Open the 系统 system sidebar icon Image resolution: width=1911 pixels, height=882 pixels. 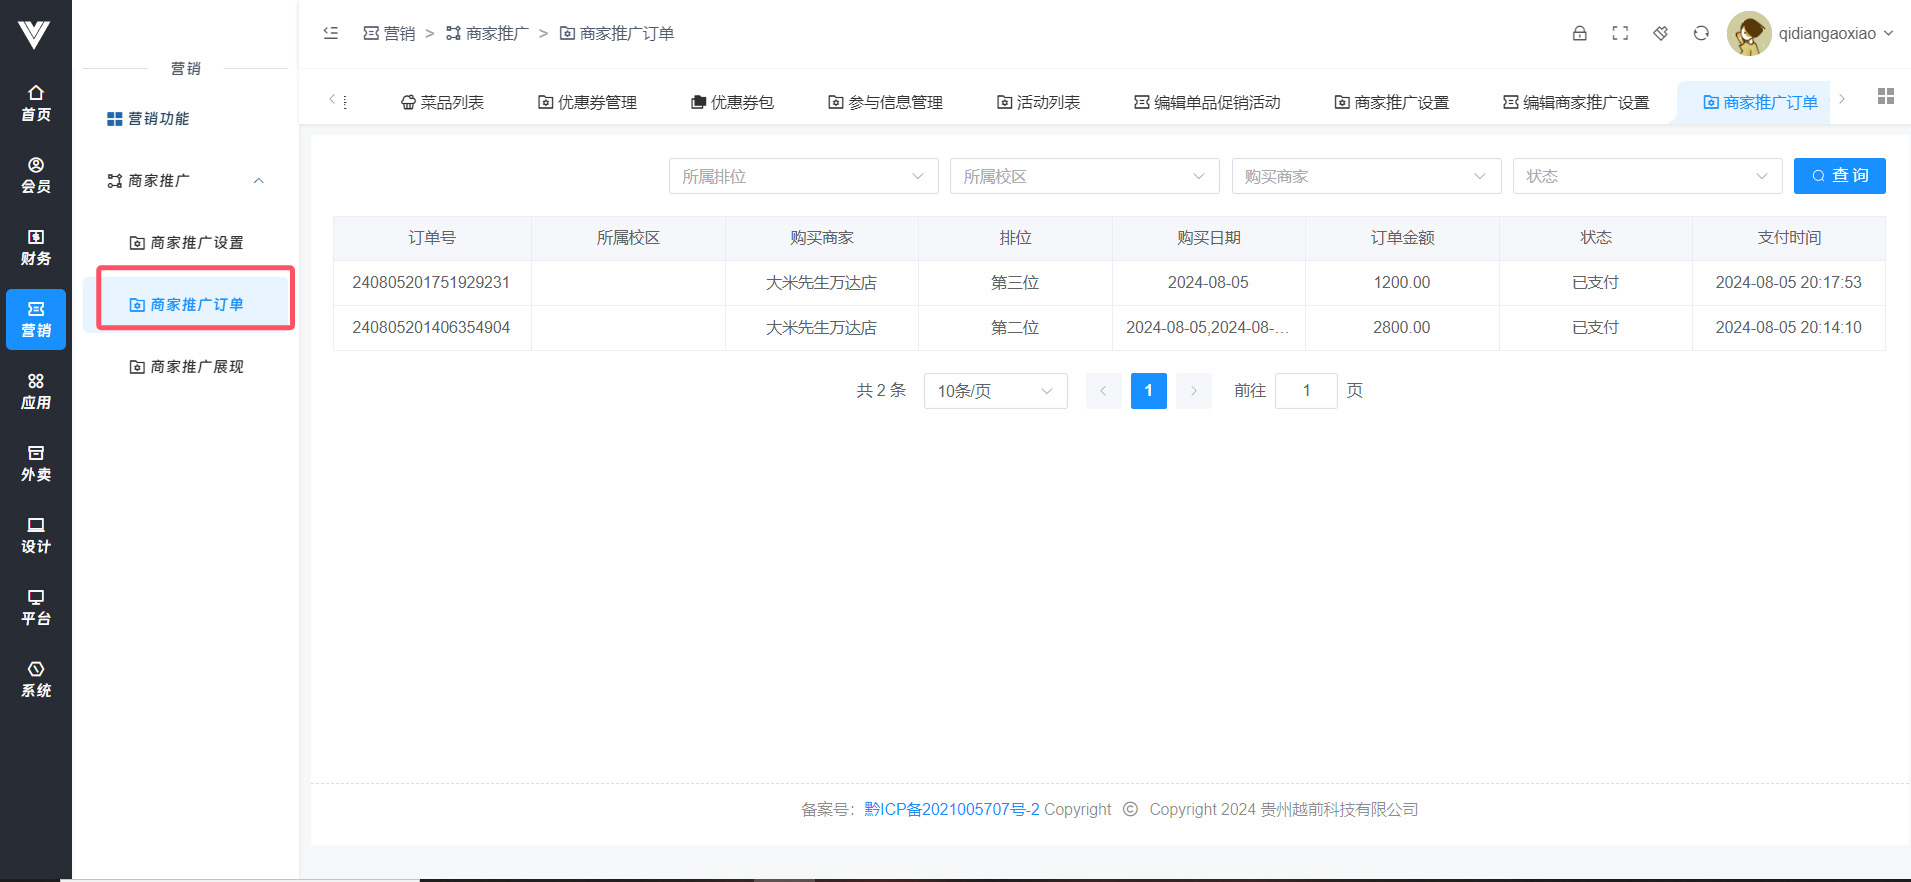coord(36,679)
